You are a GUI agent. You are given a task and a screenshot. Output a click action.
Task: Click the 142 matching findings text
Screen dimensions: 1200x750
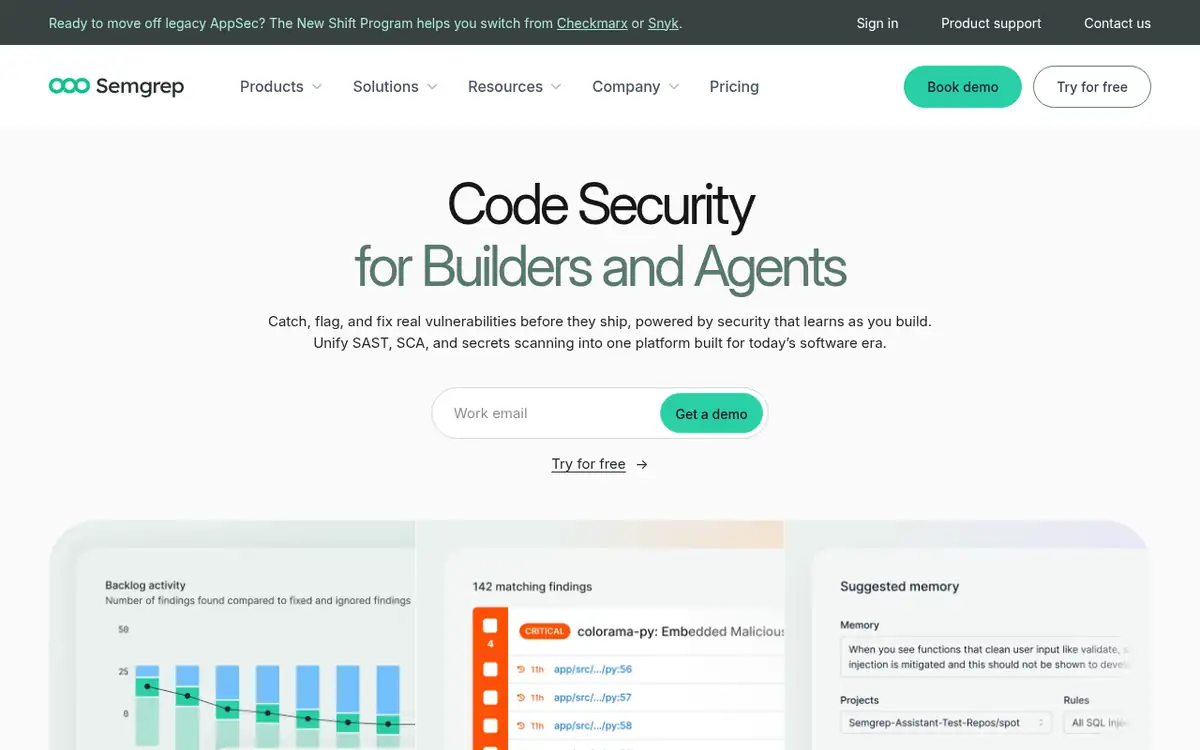[532, 587]
